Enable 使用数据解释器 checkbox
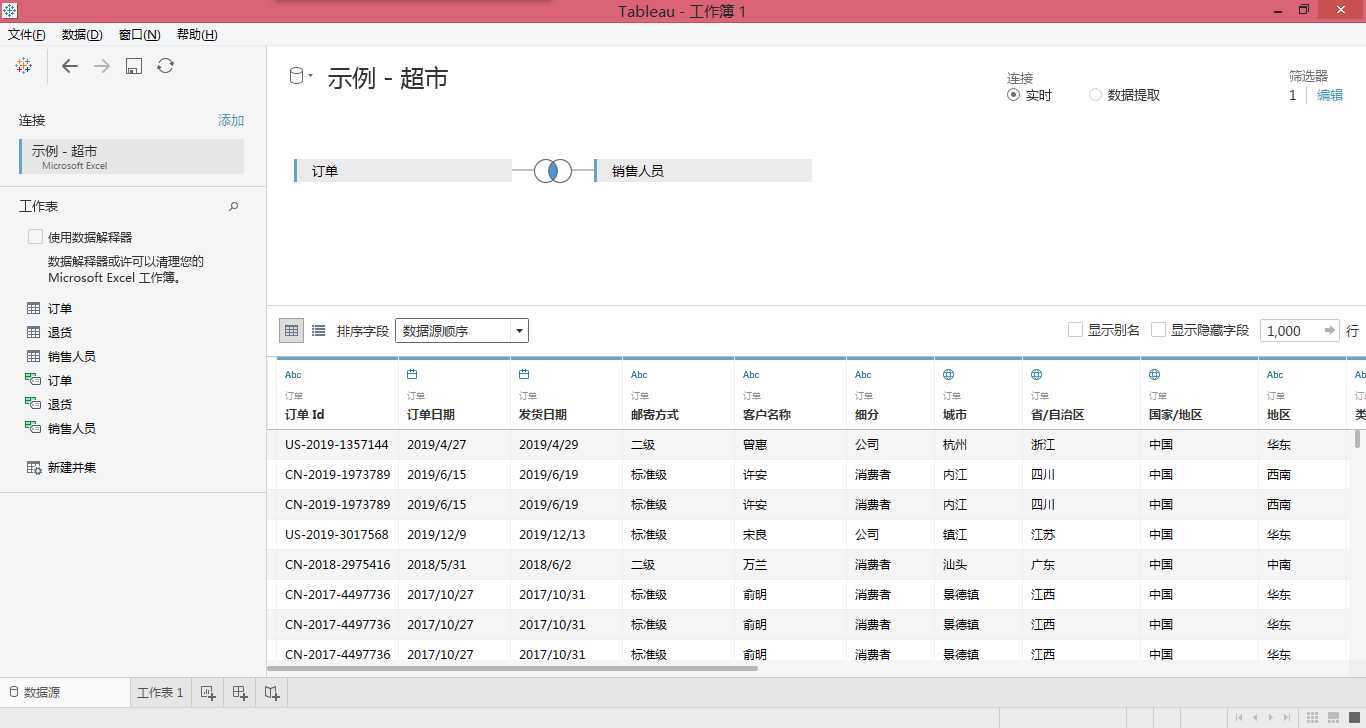This screenshot has height=728, width=1366. tap(35, 237)
